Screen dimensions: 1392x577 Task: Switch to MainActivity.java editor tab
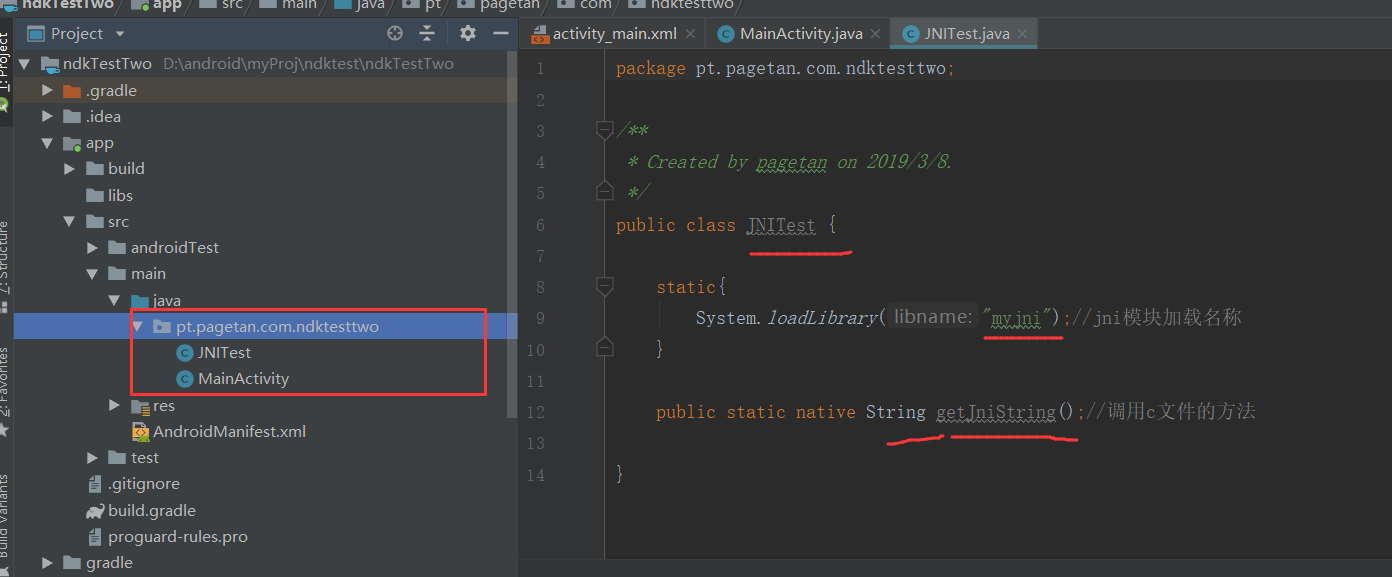click(798, 34)
